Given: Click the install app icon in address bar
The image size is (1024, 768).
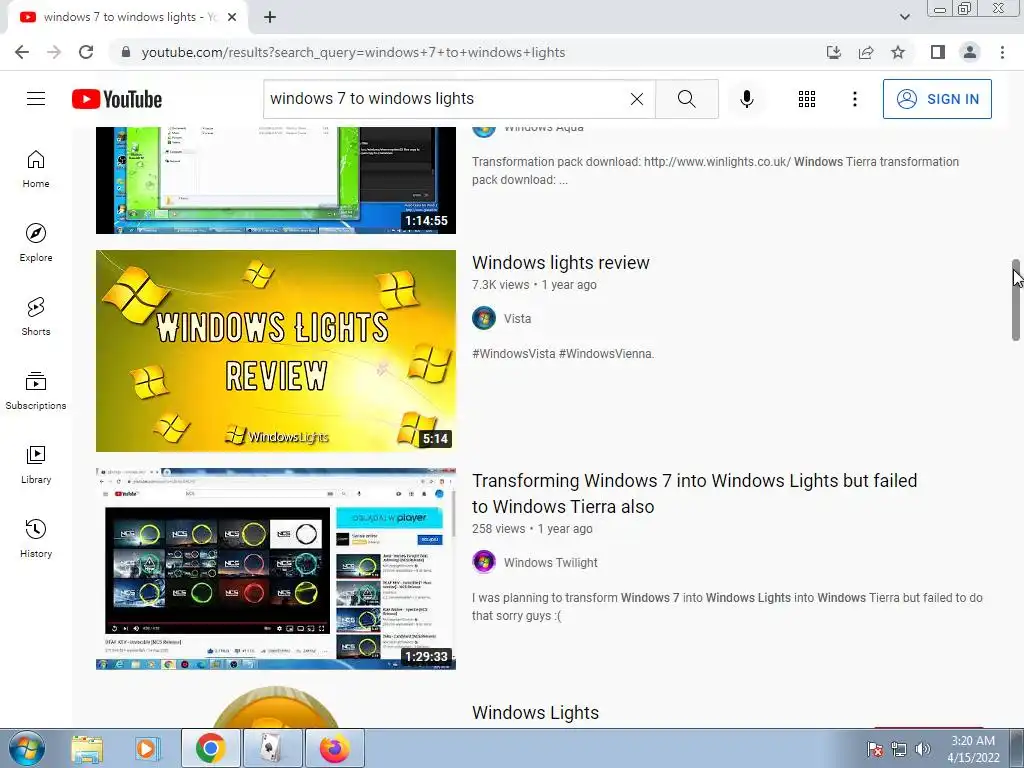Looking at the screenshot, I should point(834,52).
